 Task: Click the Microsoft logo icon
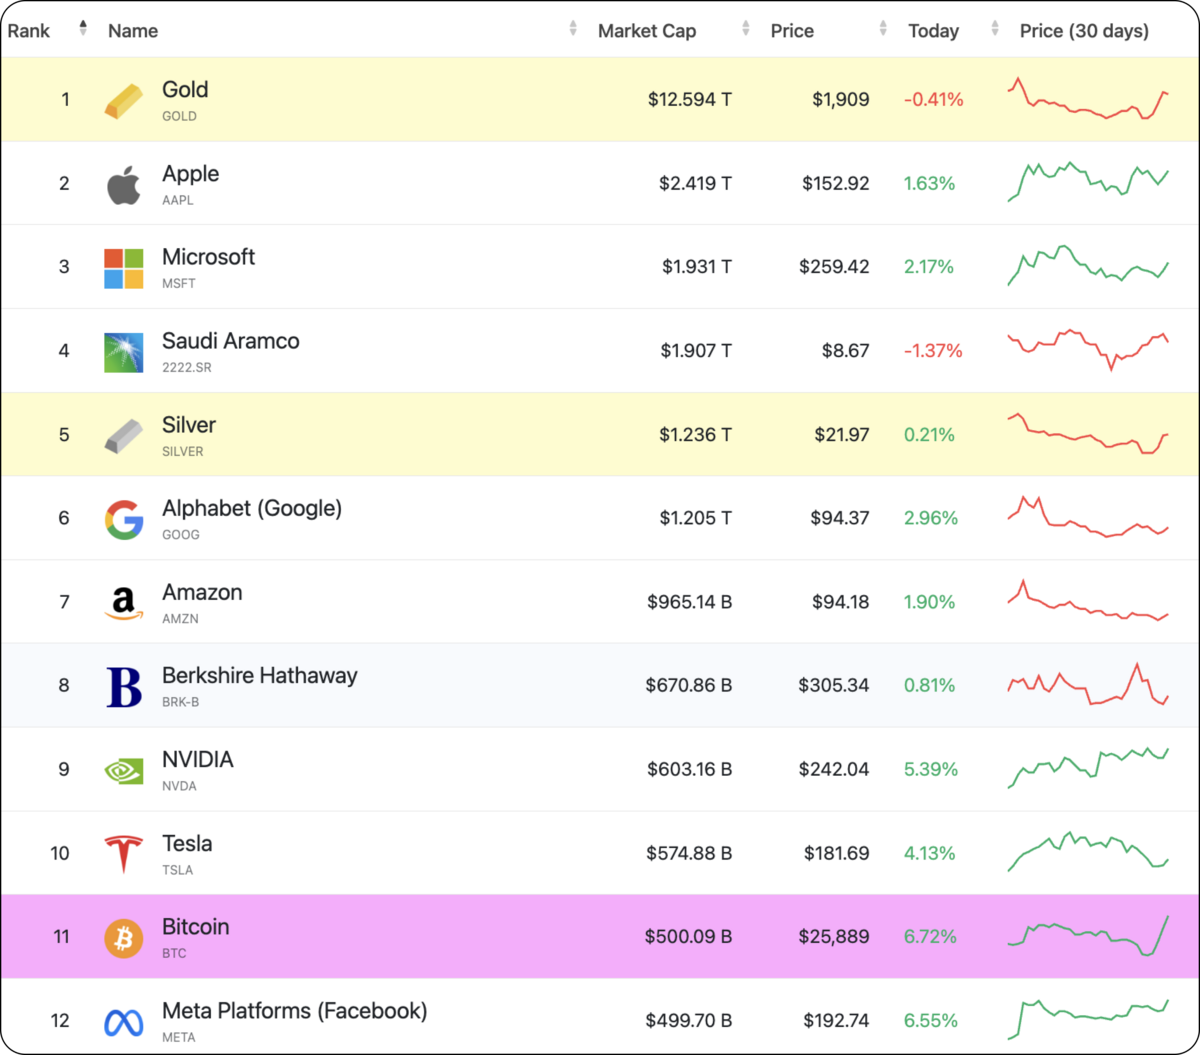(124, 268)
